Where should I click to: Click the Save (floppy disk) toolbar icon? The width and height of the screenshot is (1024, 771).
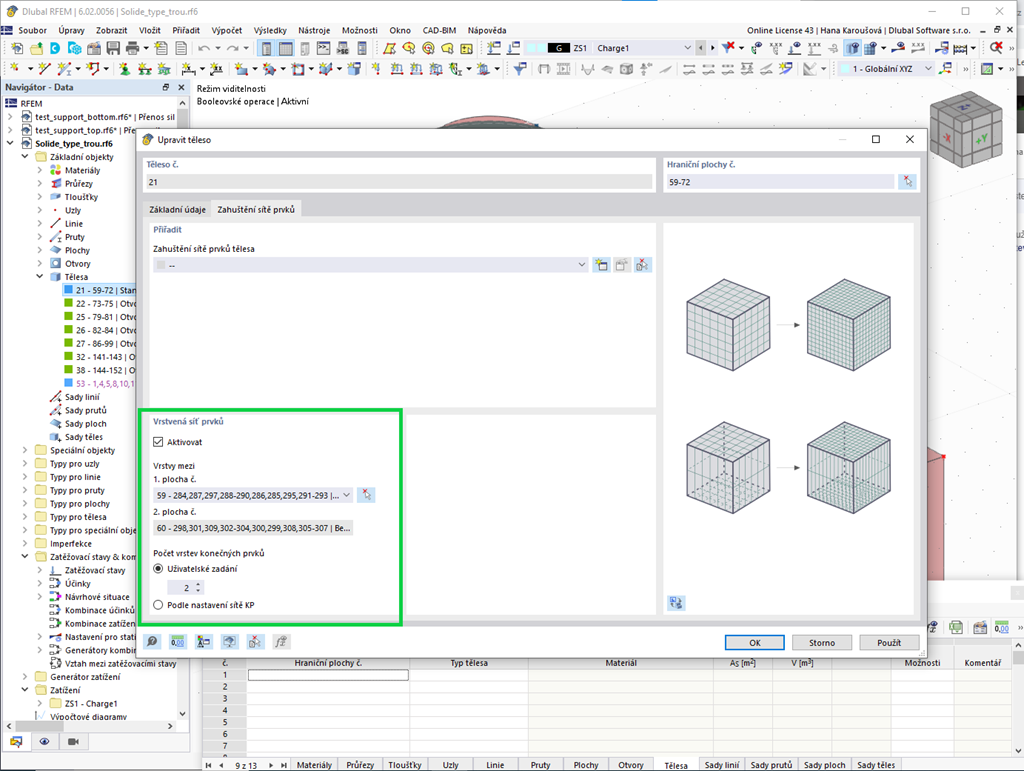114,48
